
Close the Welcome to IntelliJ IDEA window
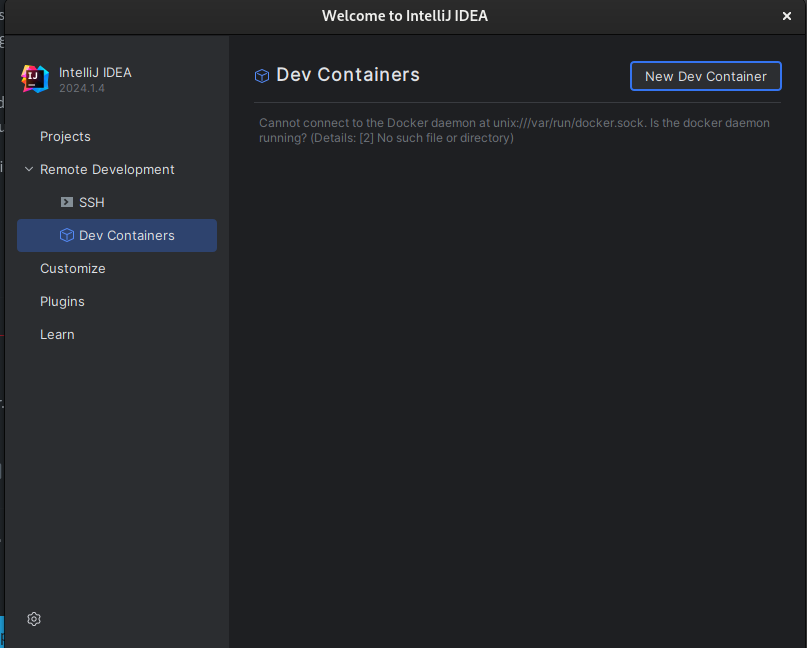tap(787, 16)
